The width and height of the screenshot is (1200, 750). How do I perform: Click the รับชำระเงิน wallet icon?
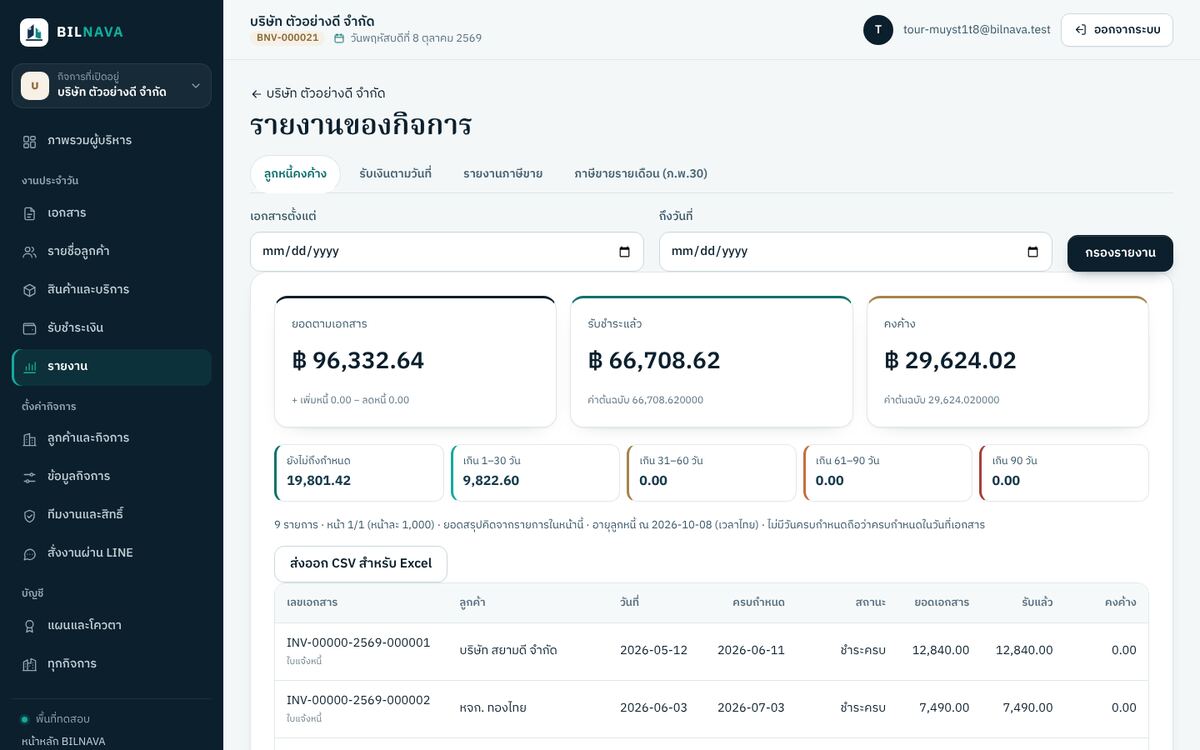coord(30,328)
